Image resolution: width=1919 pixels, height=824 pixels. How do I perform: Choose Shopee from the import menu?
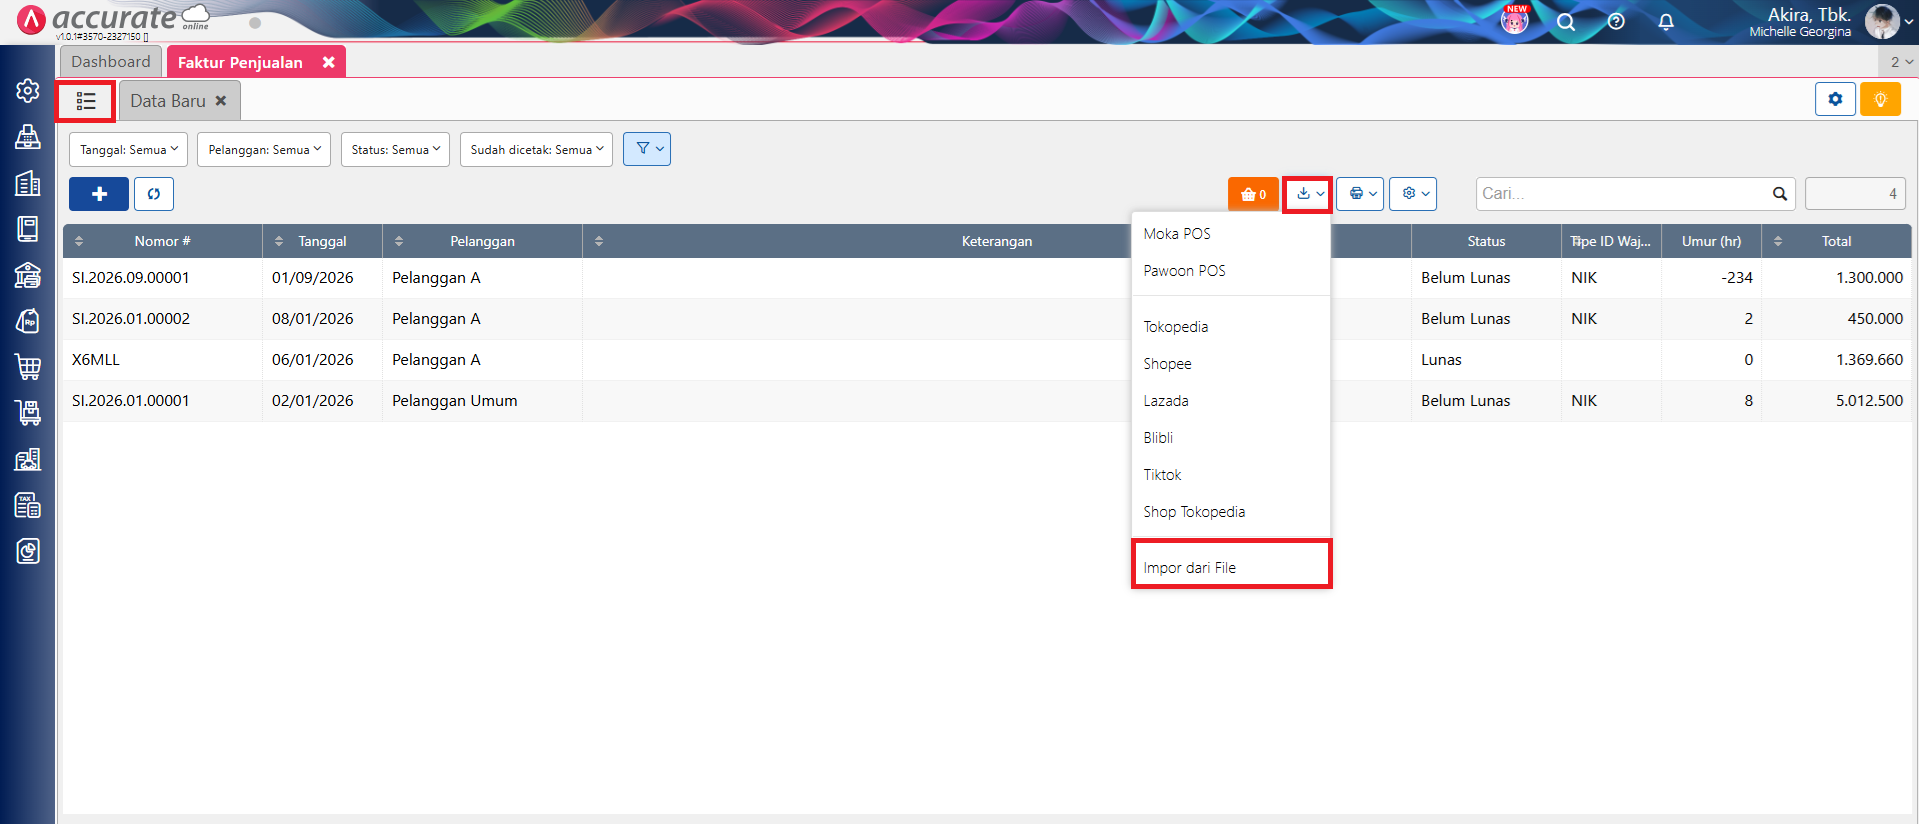click(1167, 364)
